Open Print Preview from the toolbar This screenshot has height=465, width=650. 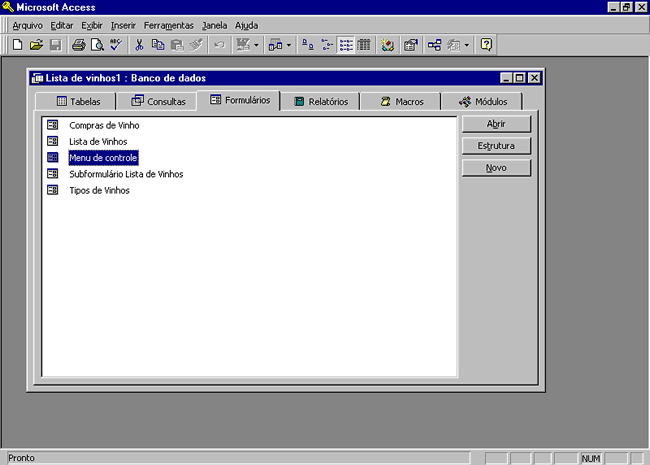97,45
